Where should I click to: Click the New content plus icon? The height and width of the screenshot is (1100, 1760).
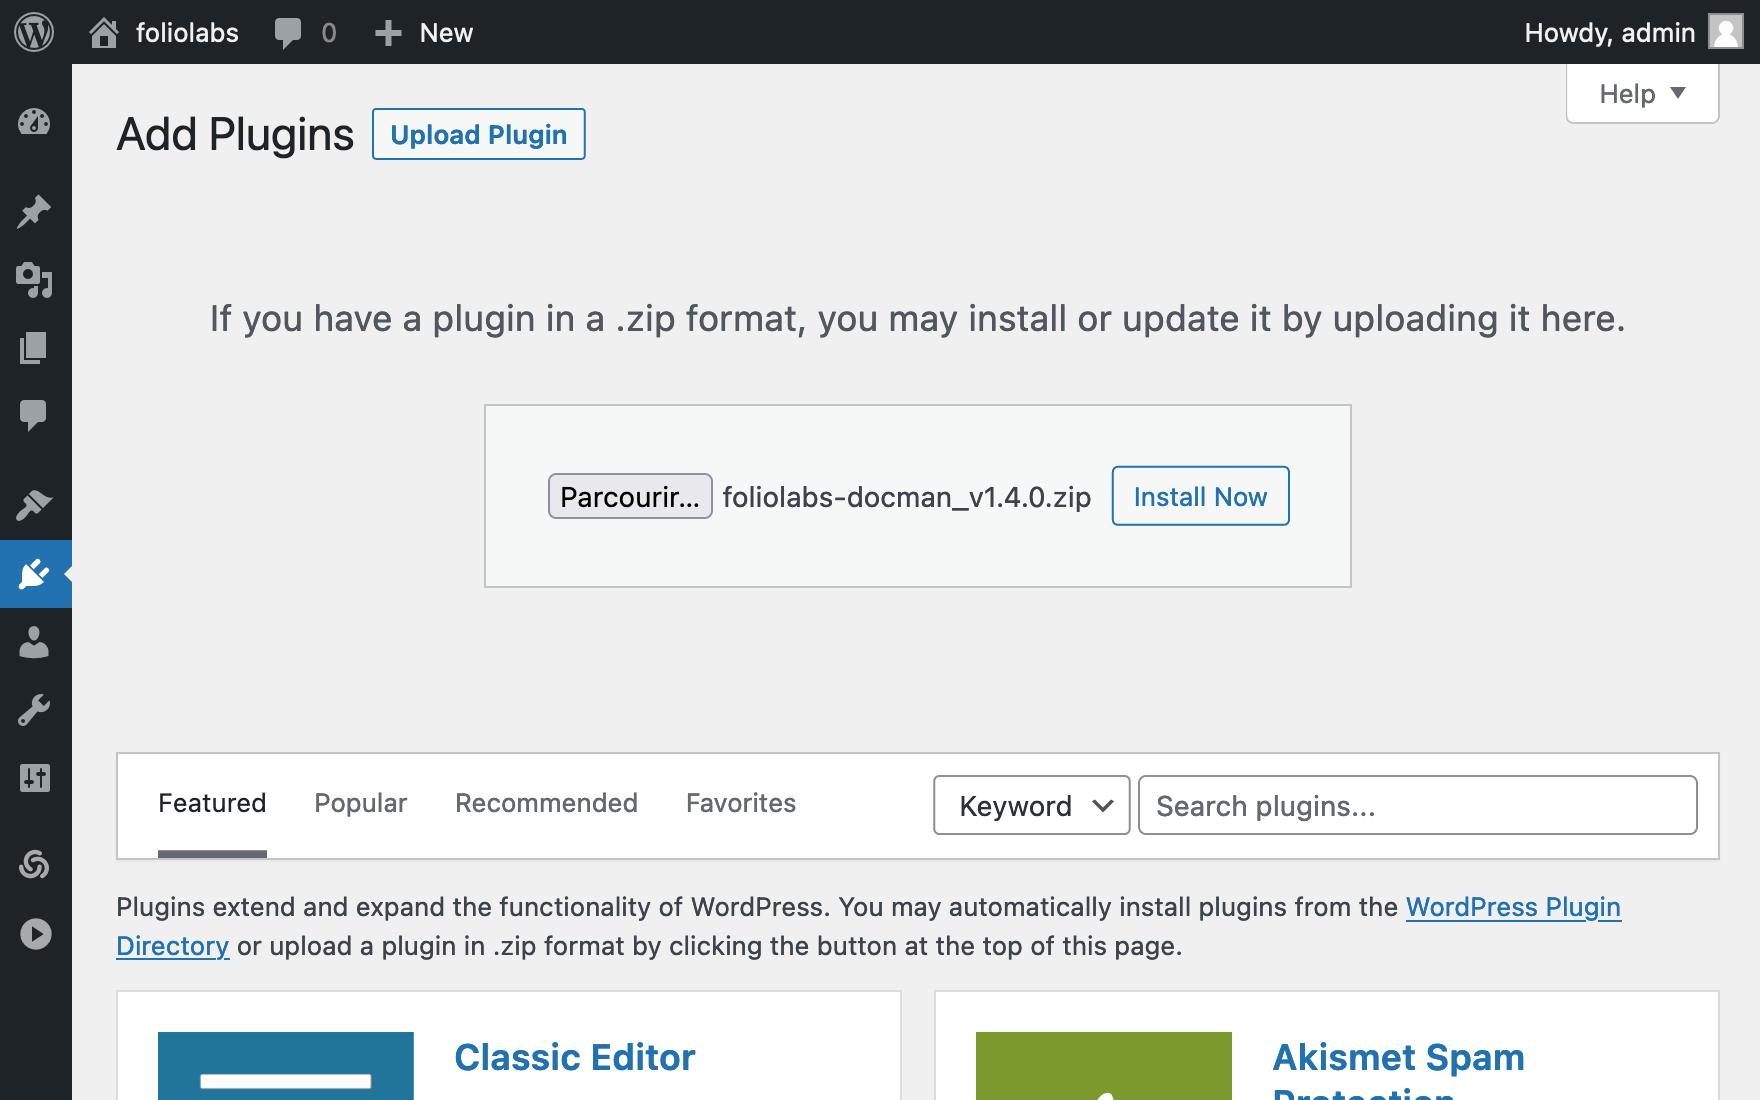click(388, 34)
